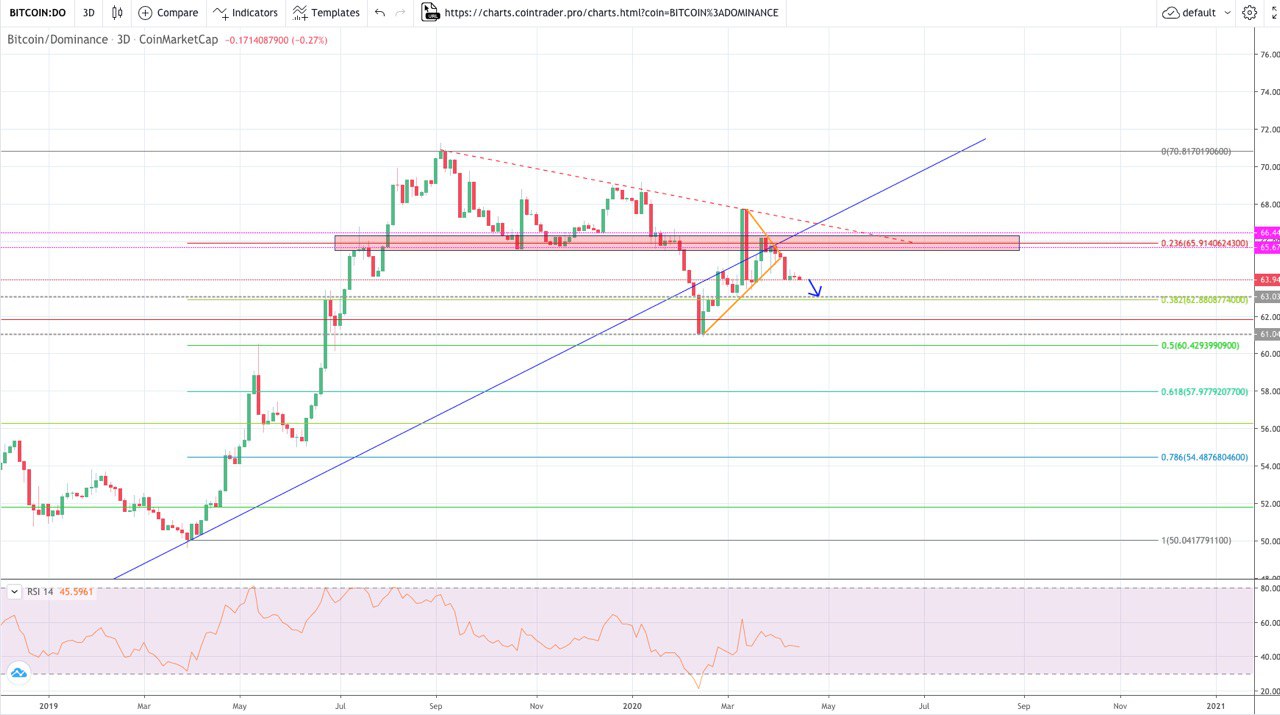Open the Indicators menu
Image resolution: width=1280 pixels, height=715 pixels.
(245, 13)
